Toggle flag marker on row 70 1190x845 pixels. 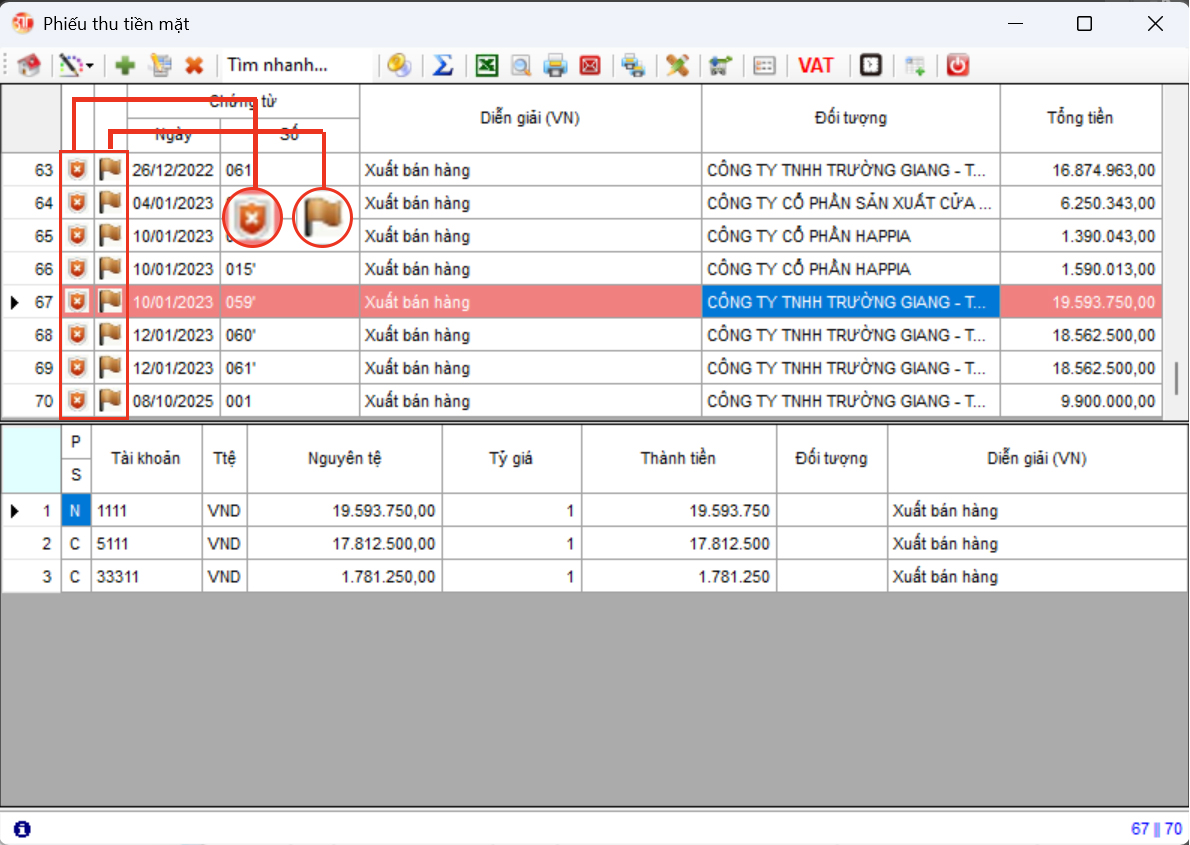(109, 401)
